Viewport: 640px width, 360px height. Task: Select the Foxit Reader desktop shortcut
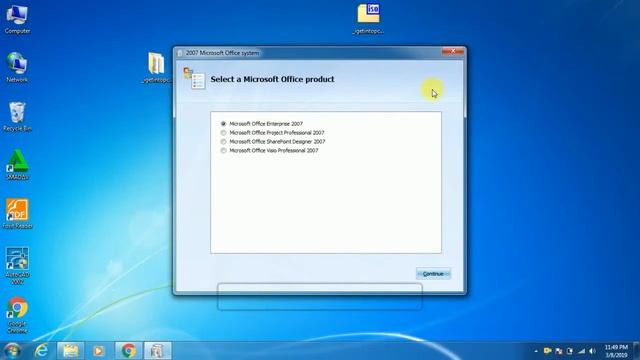(x=17, y=213)
